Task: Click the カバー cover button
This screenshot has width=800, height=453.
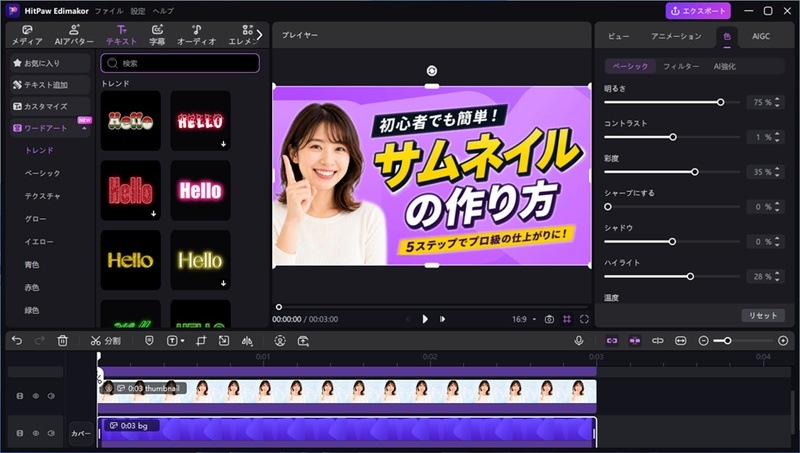Action: coord(81,433)
